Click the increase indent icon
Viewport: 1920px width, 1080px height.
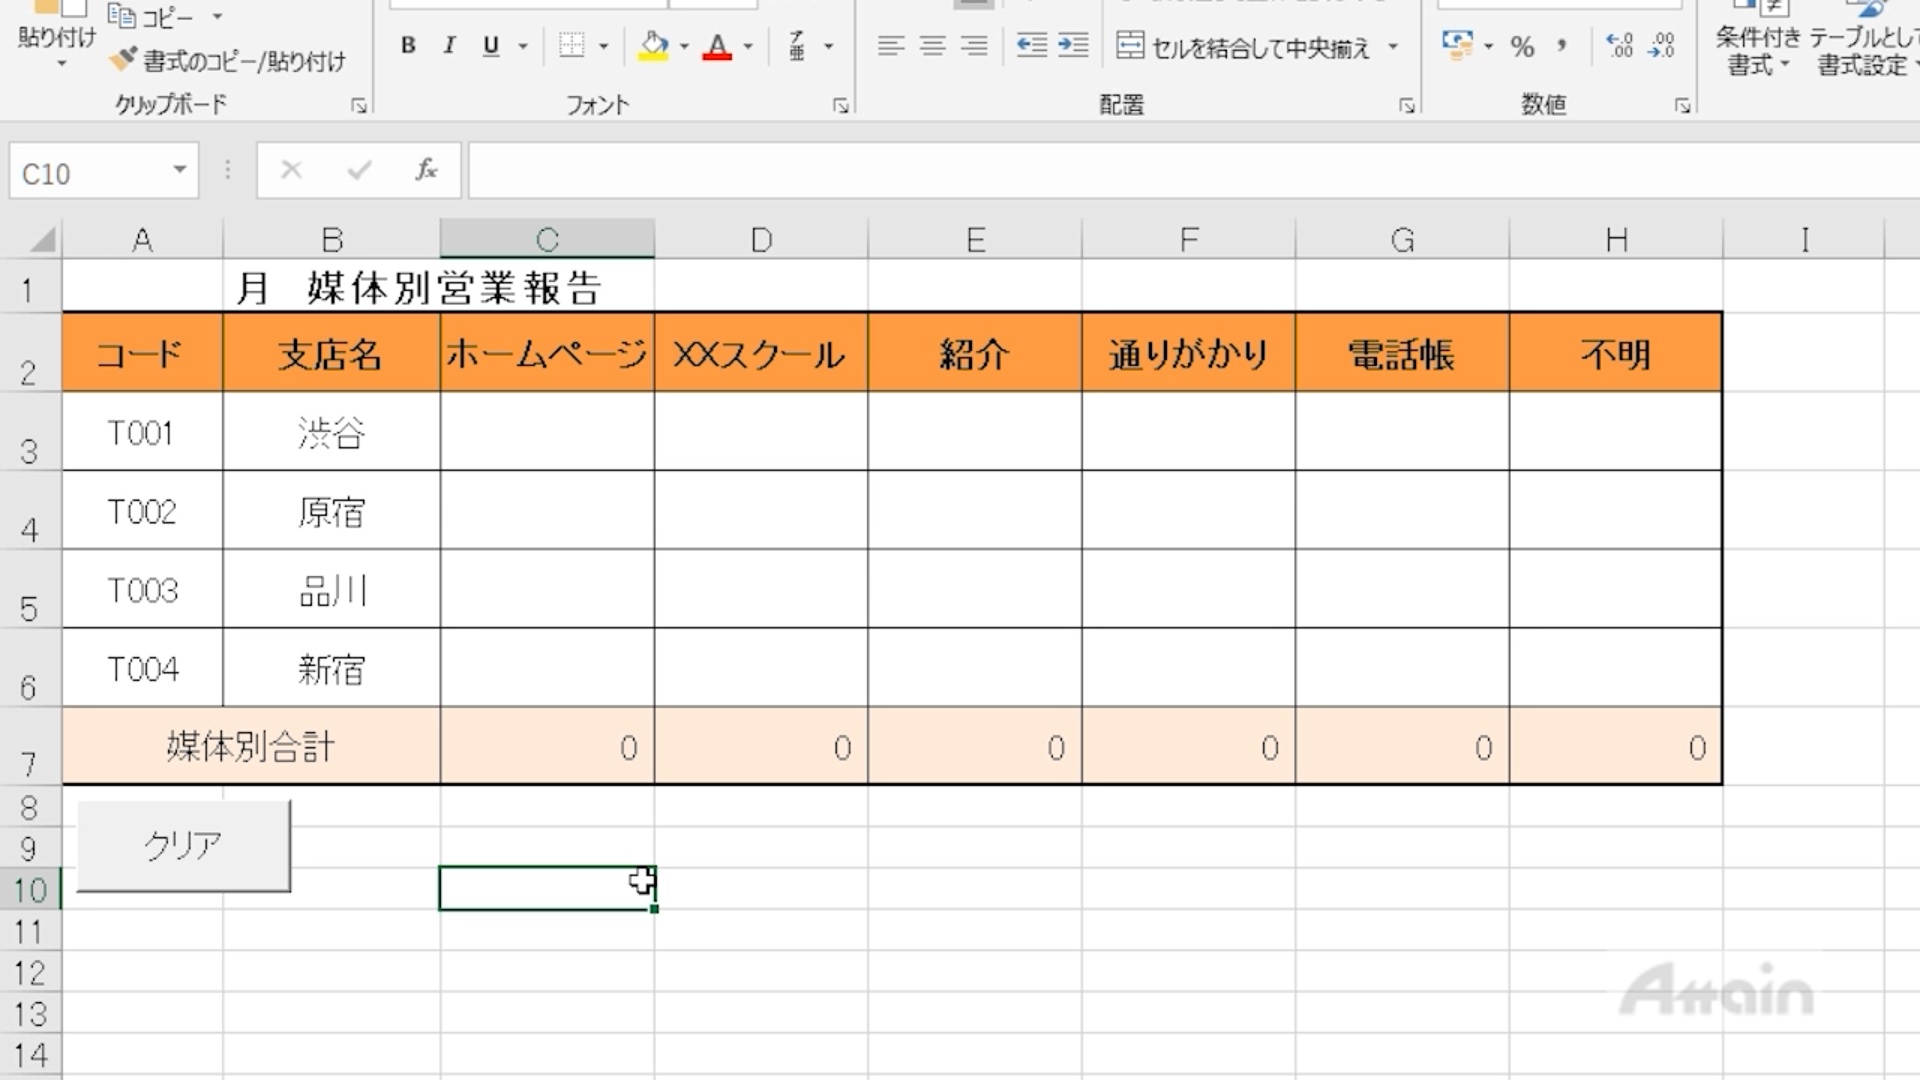(1073, 46)
